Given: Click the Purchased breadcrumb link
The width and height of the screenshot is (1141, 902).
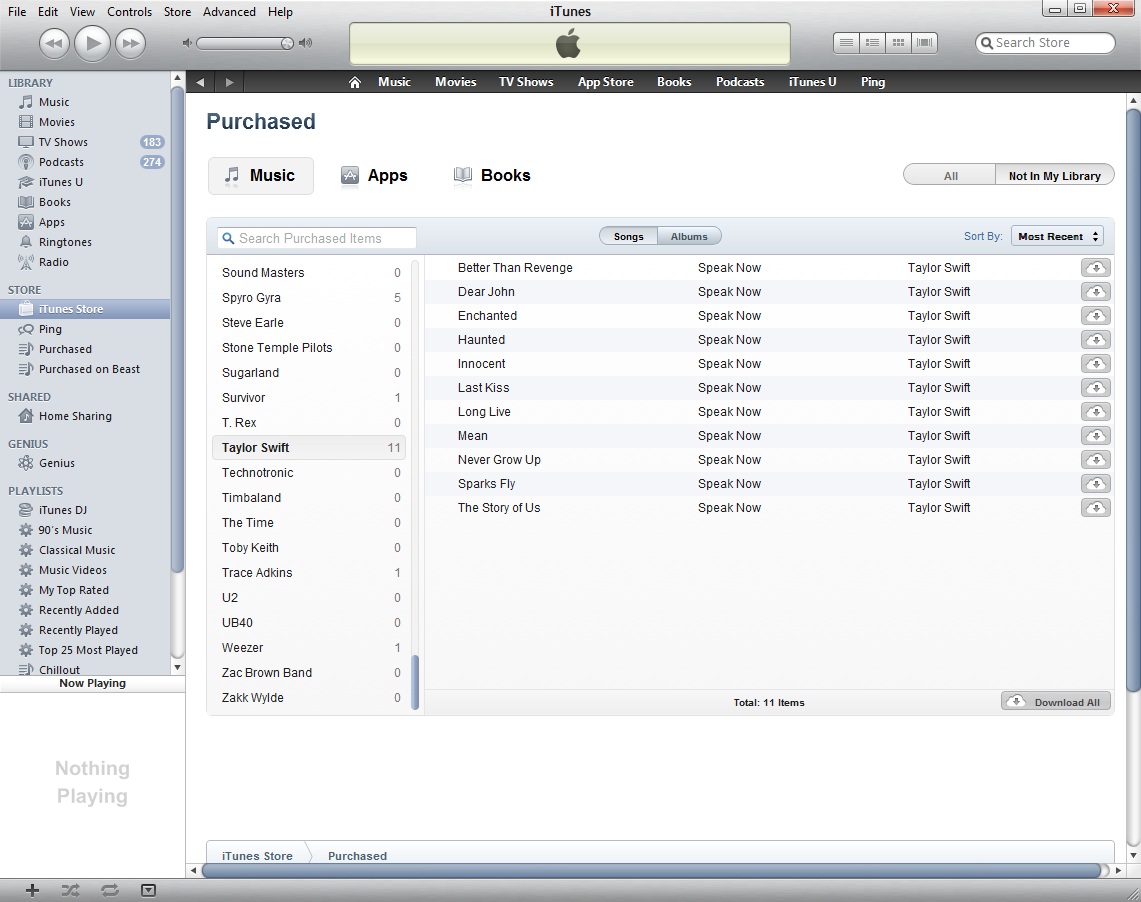Looking at the screenshot, I should (357, 855).
